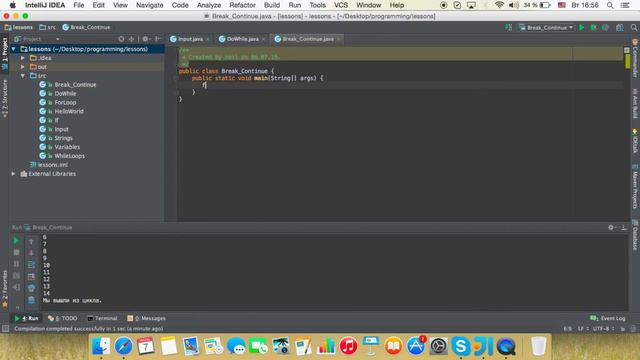The image size is (640, 360).
Task: Toggle tool window bars icon in status bar
Action: (5, 329)
